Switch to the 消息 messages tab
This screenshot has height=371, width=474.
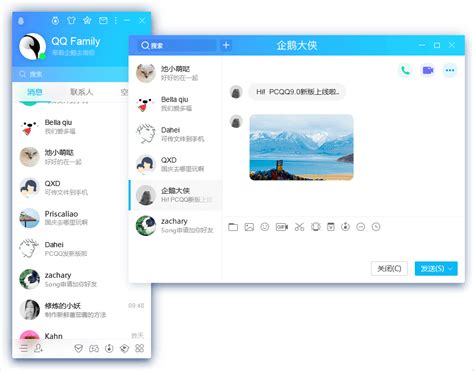tap(35, 92)
